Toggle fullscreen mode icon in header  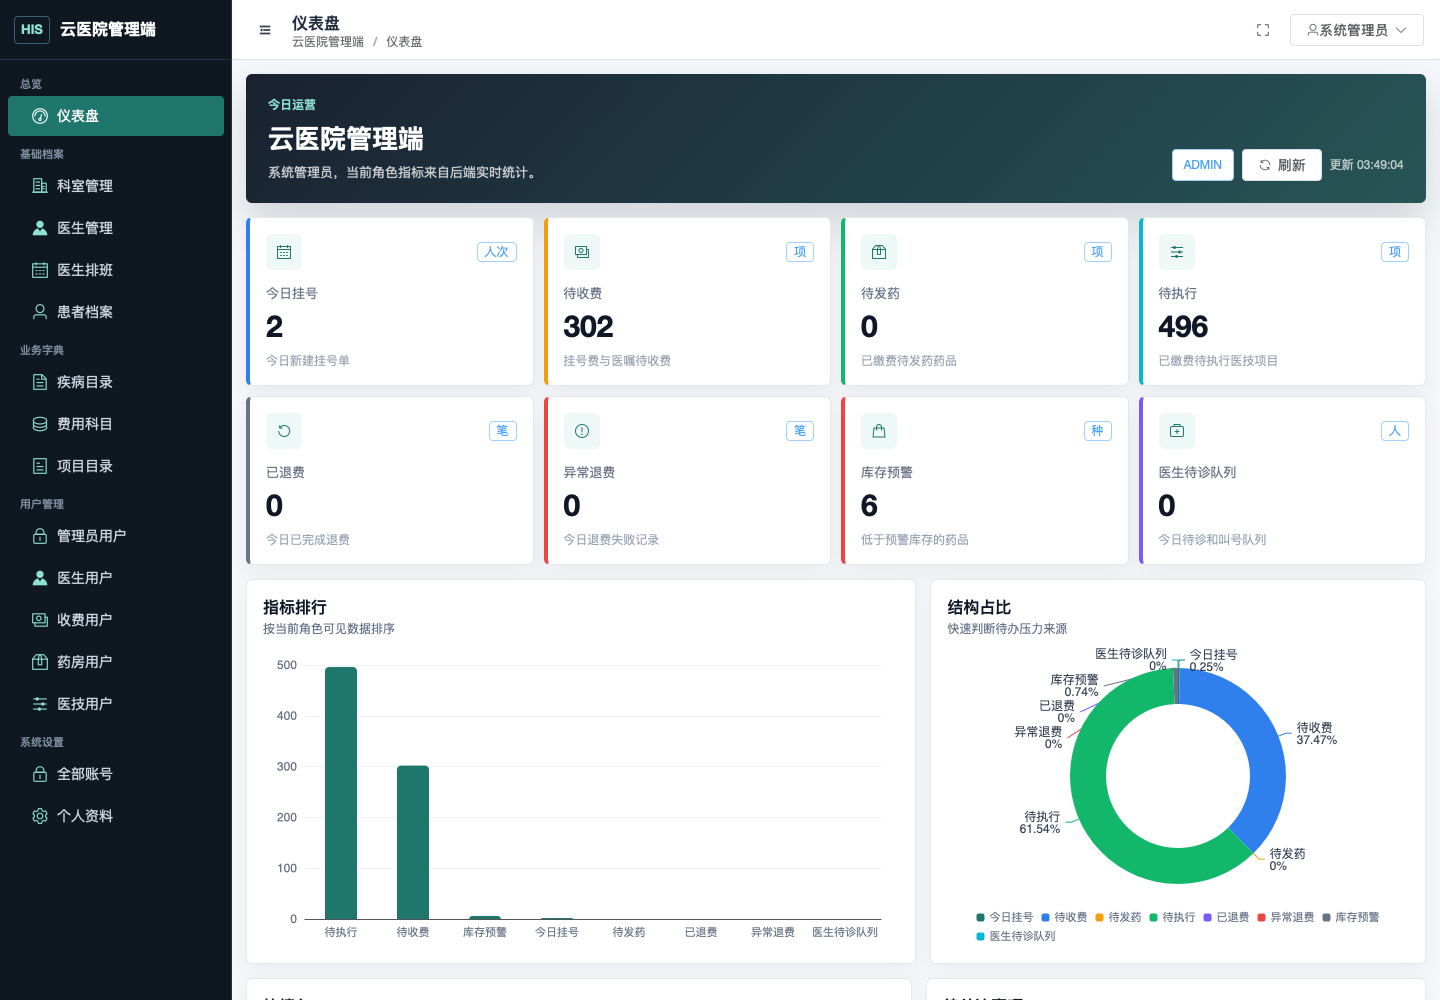click(x=1263, y=30)
